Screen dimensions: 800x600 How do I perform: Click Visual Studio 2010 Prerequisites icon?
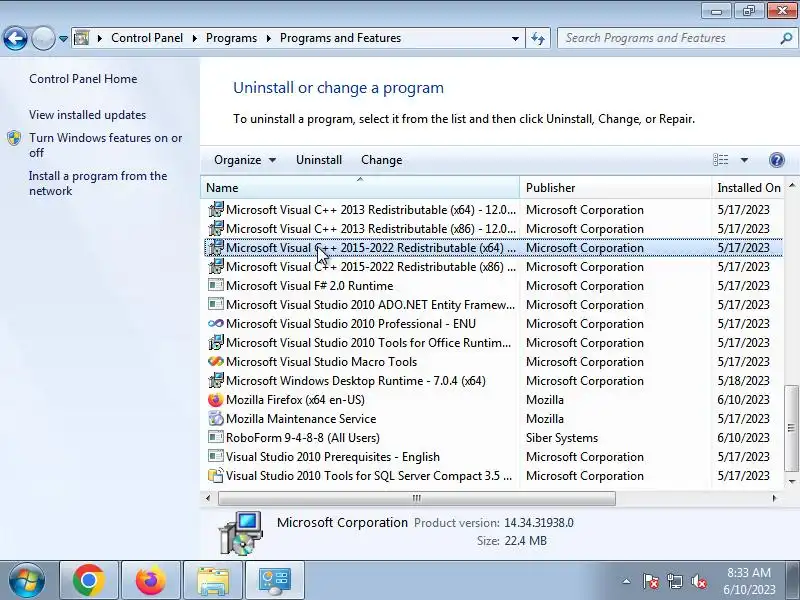tap(216, 456)
